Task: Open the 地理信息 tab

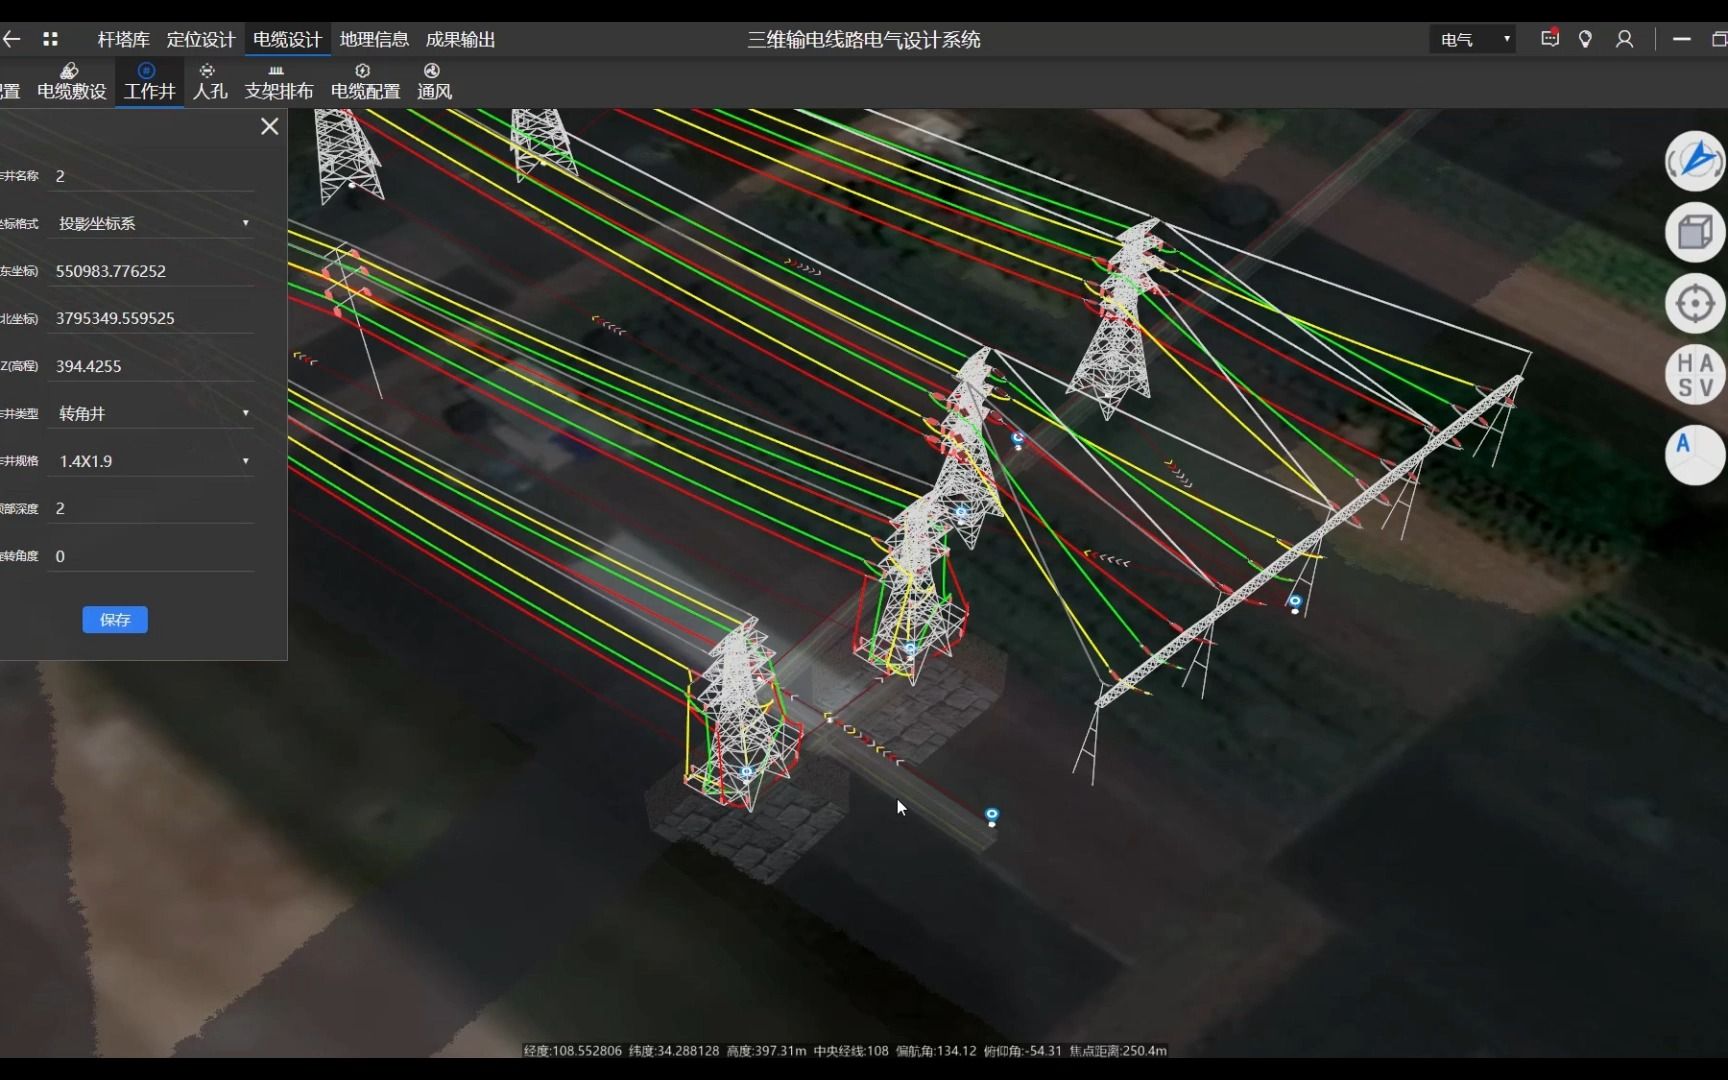Action: pyautogui.click(x=374, y=40)
